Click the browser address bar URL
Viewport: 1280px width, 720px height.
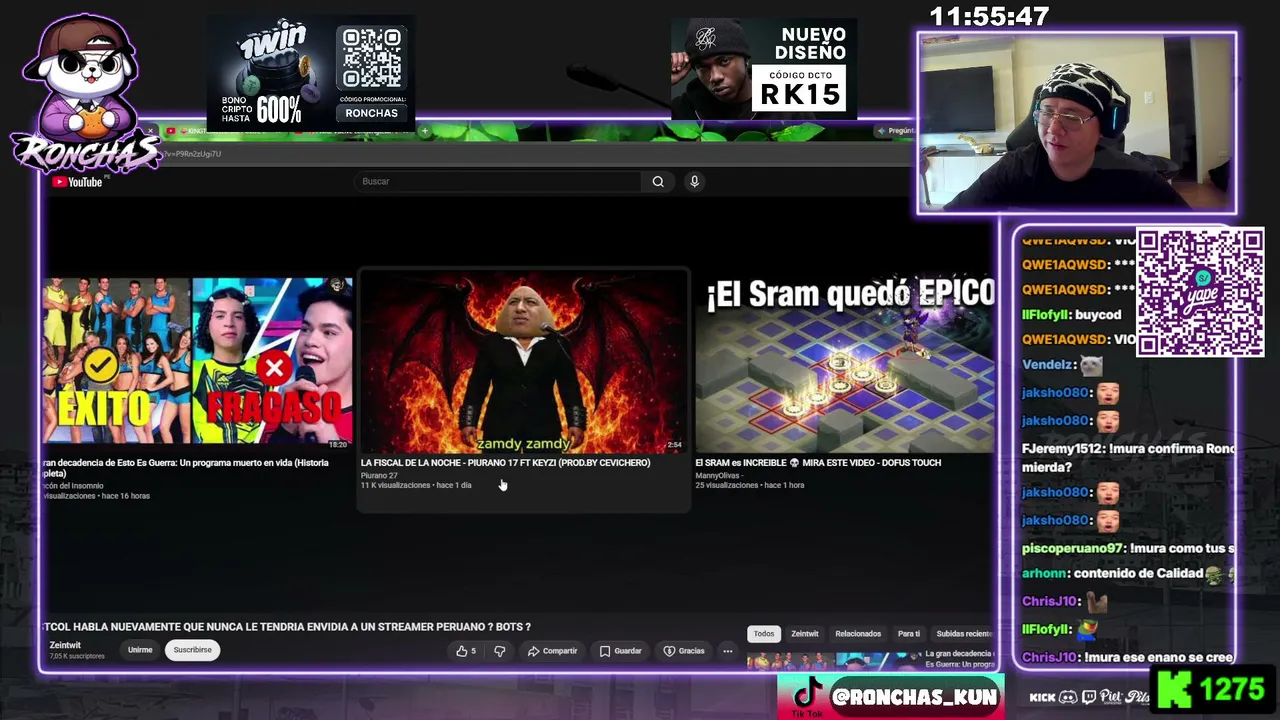coord(190,154)
